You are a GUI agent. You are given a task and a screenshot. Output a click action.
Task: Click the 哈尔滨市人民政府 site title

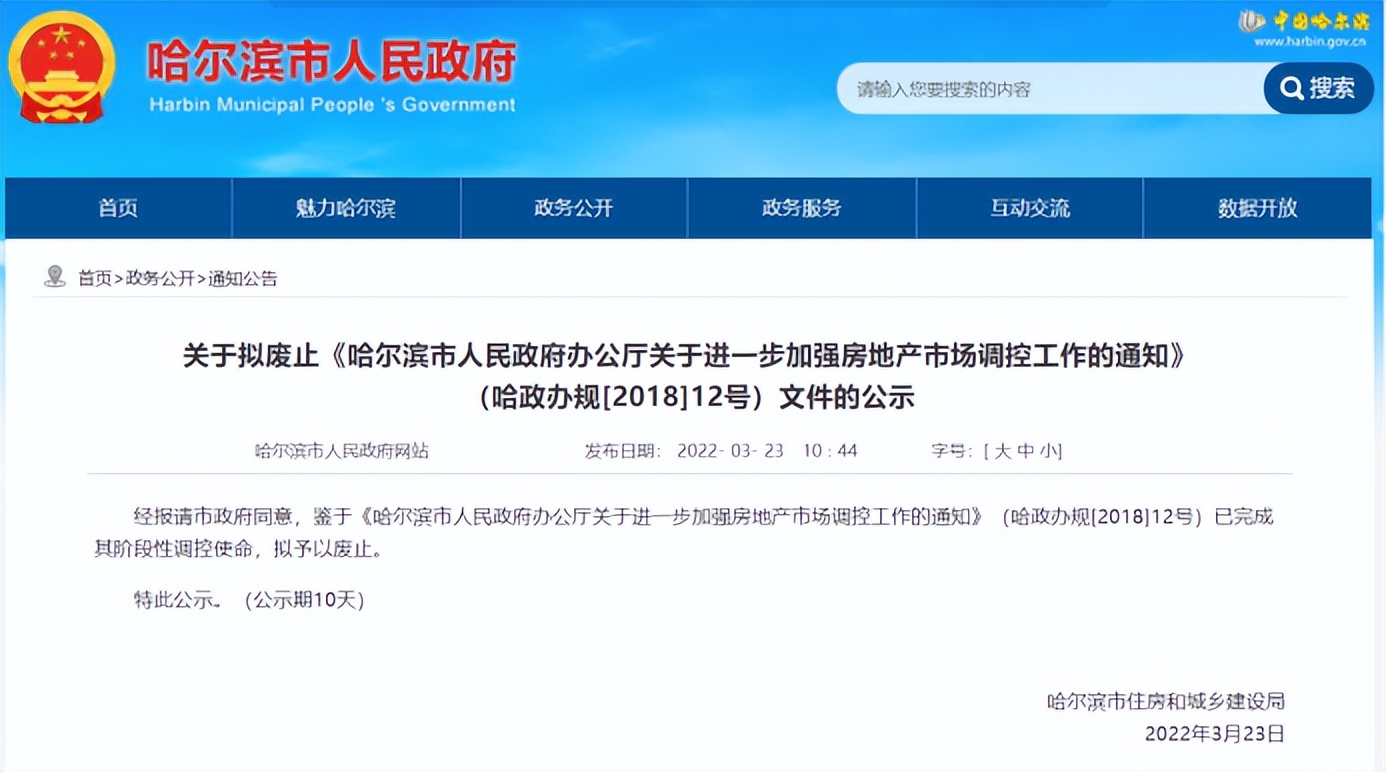332,63
